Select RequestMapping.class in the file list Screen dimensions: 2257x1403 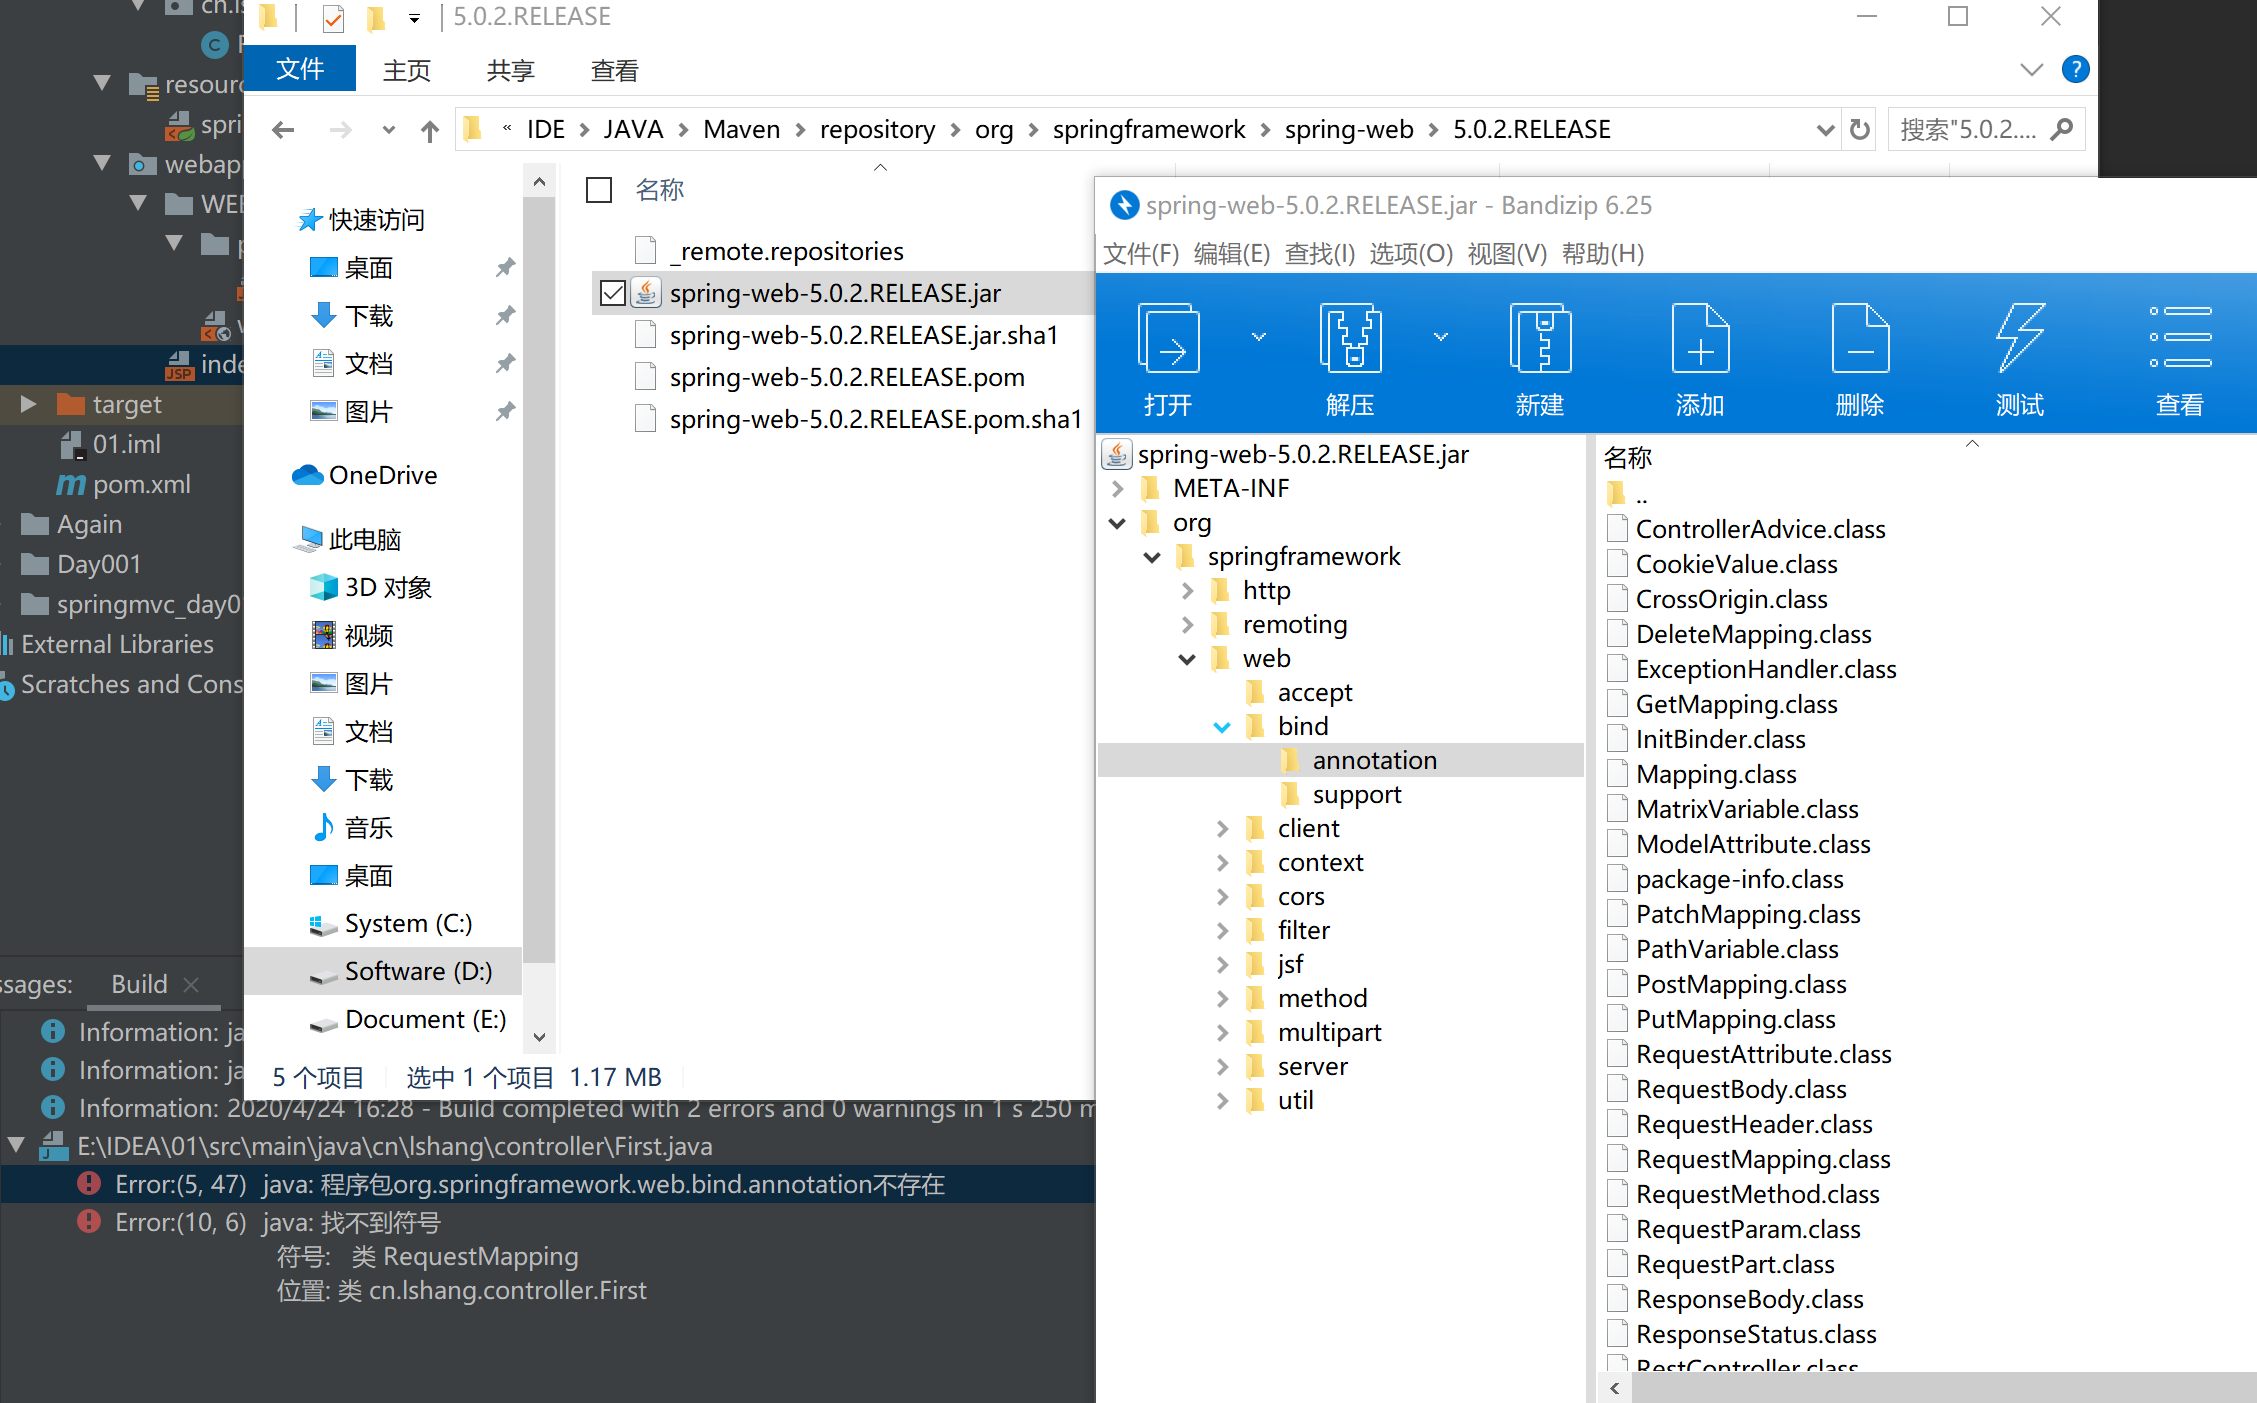click(1762, 1159)
